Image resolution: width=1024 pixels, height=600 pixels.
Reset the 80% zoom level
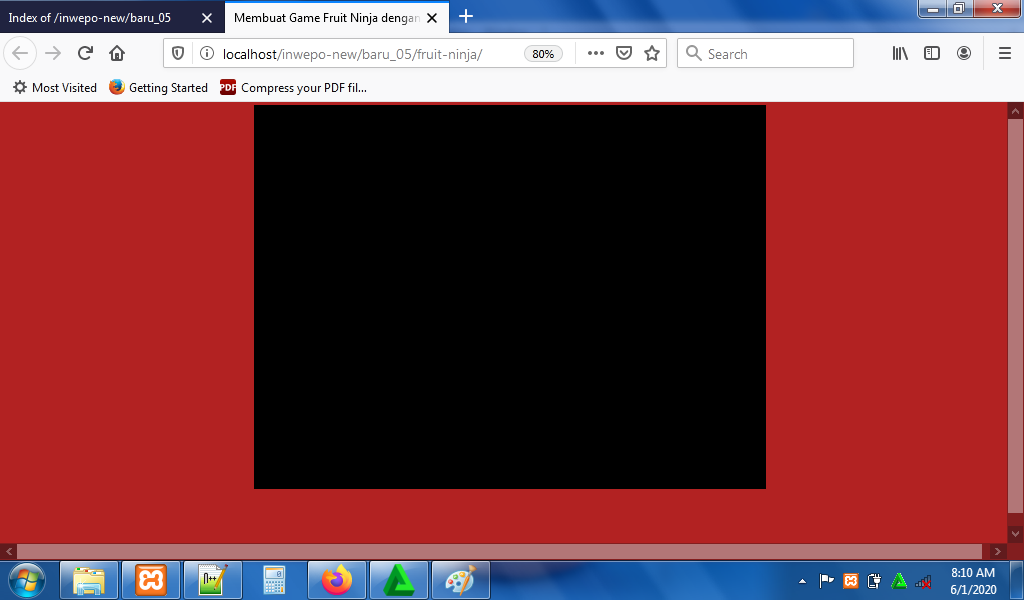tap(543, 54)
